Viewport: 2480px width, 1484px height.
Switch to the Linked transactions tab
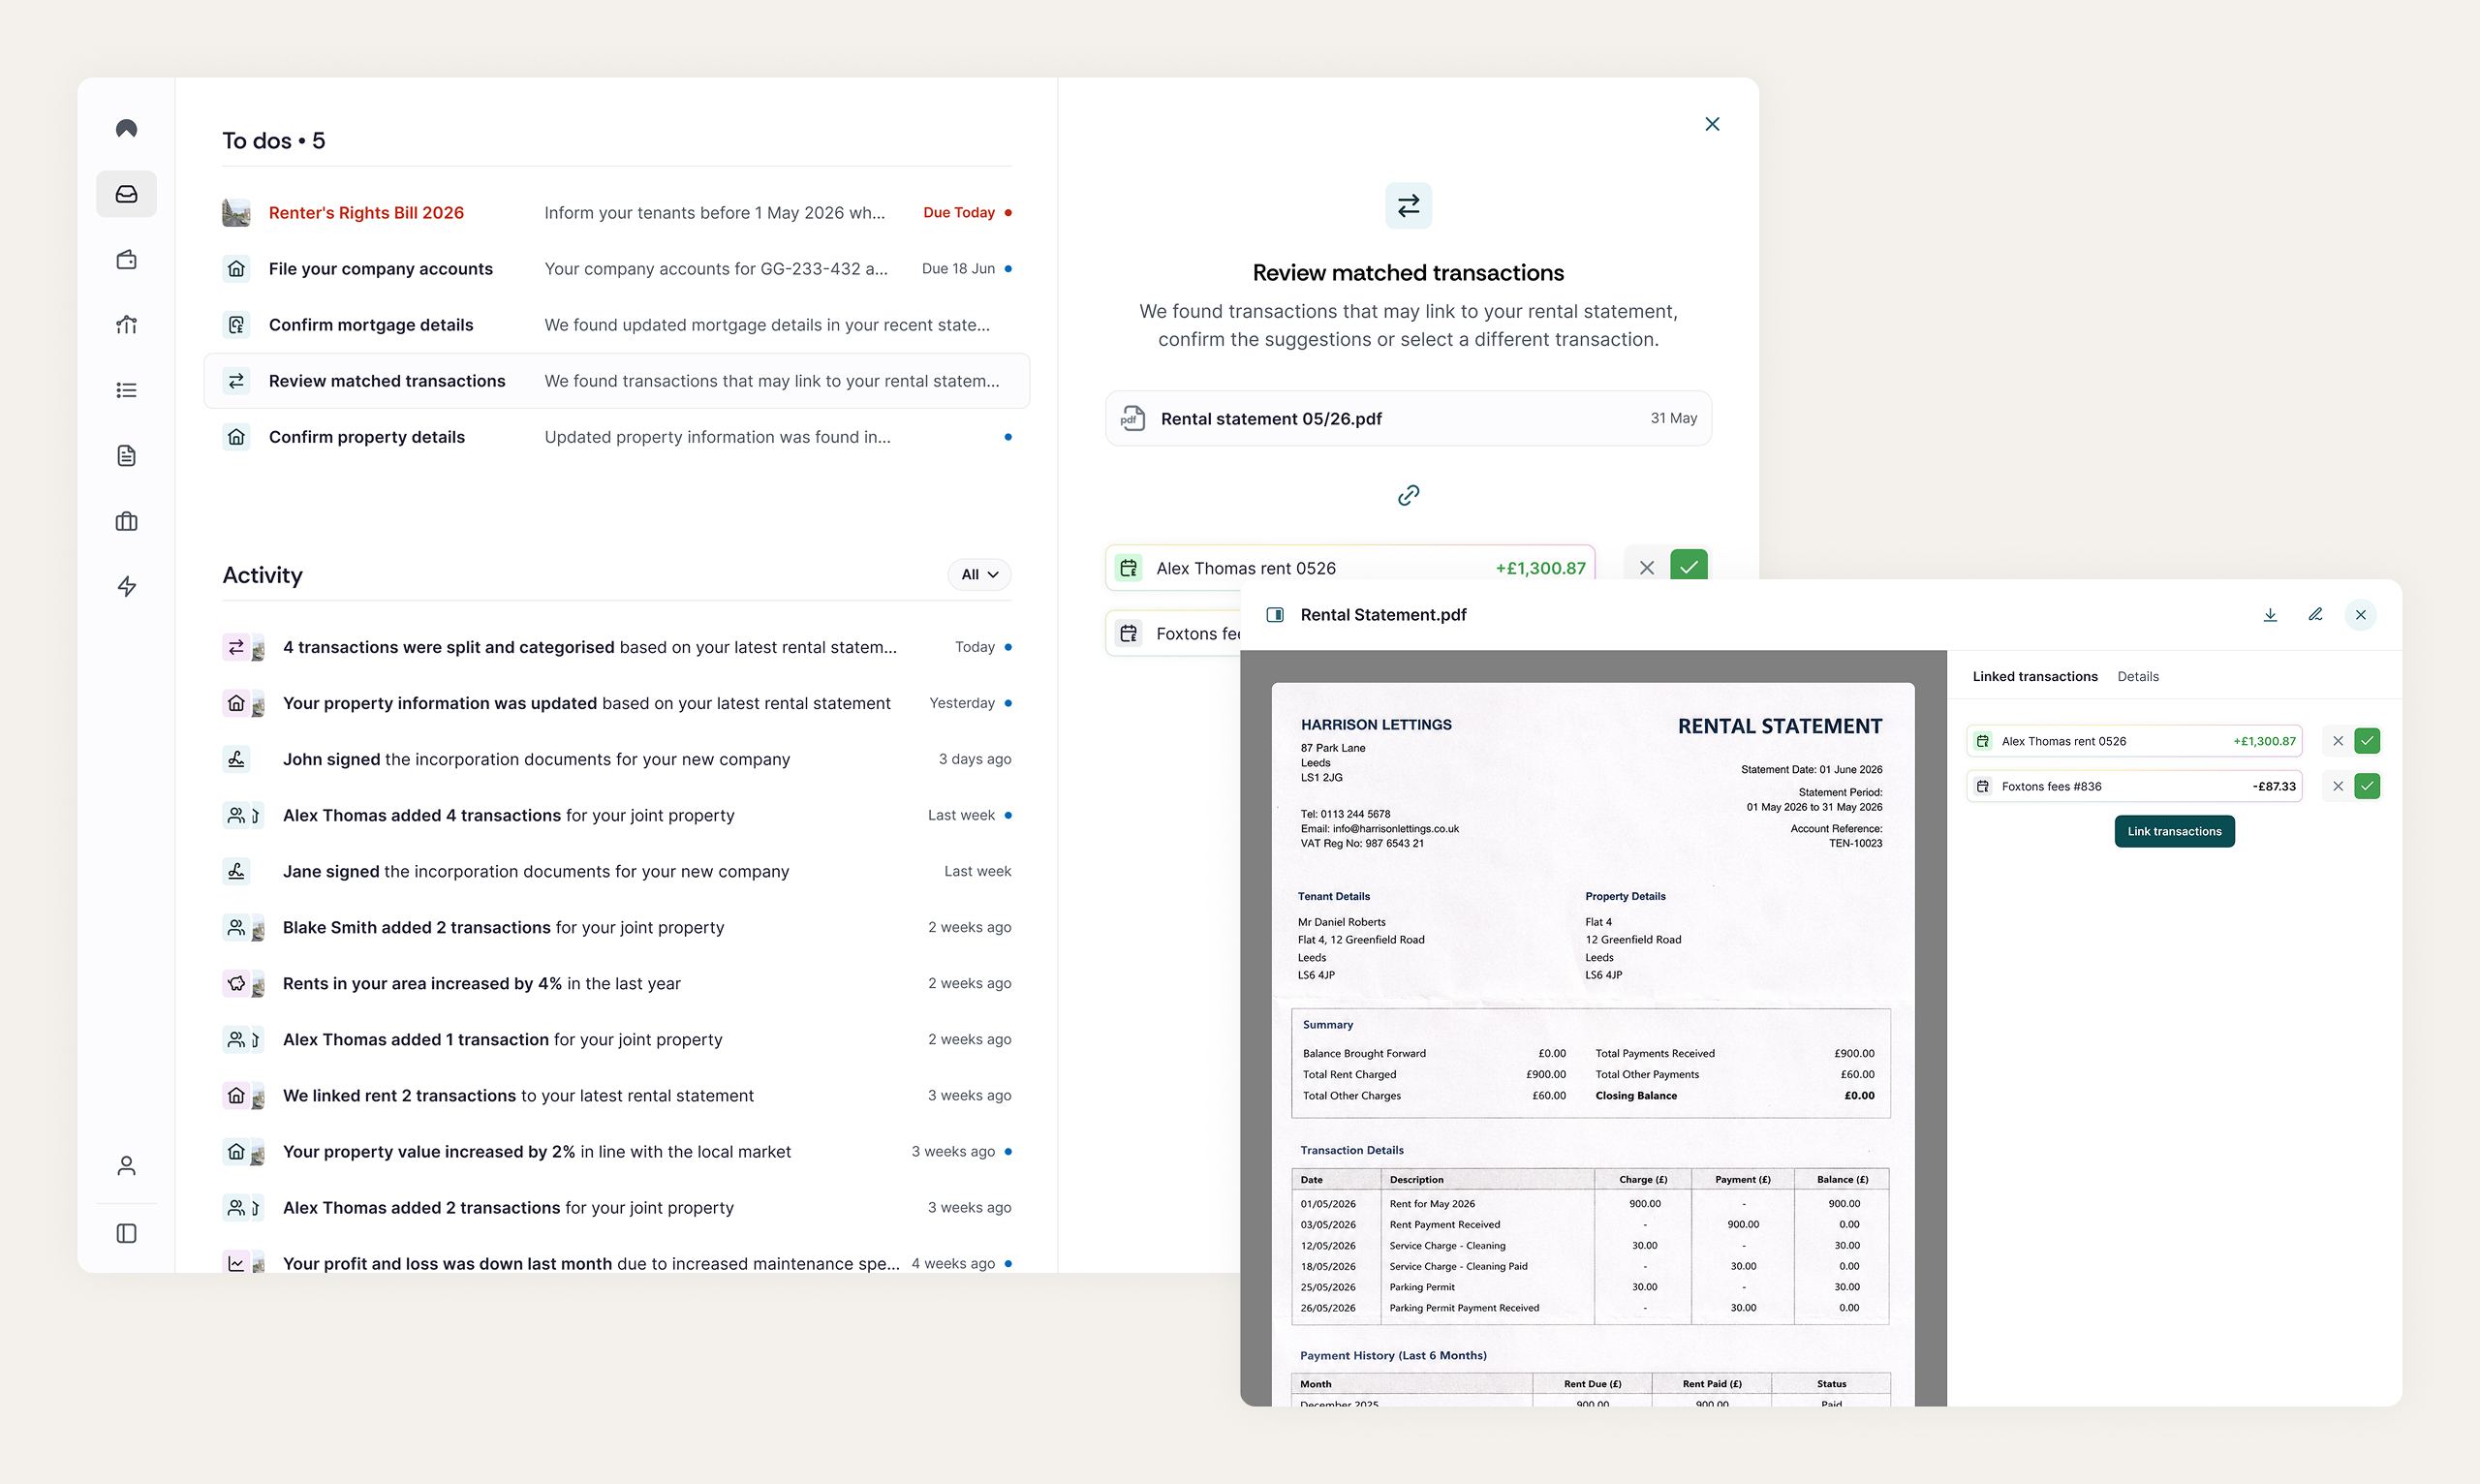coord(2035,676)
